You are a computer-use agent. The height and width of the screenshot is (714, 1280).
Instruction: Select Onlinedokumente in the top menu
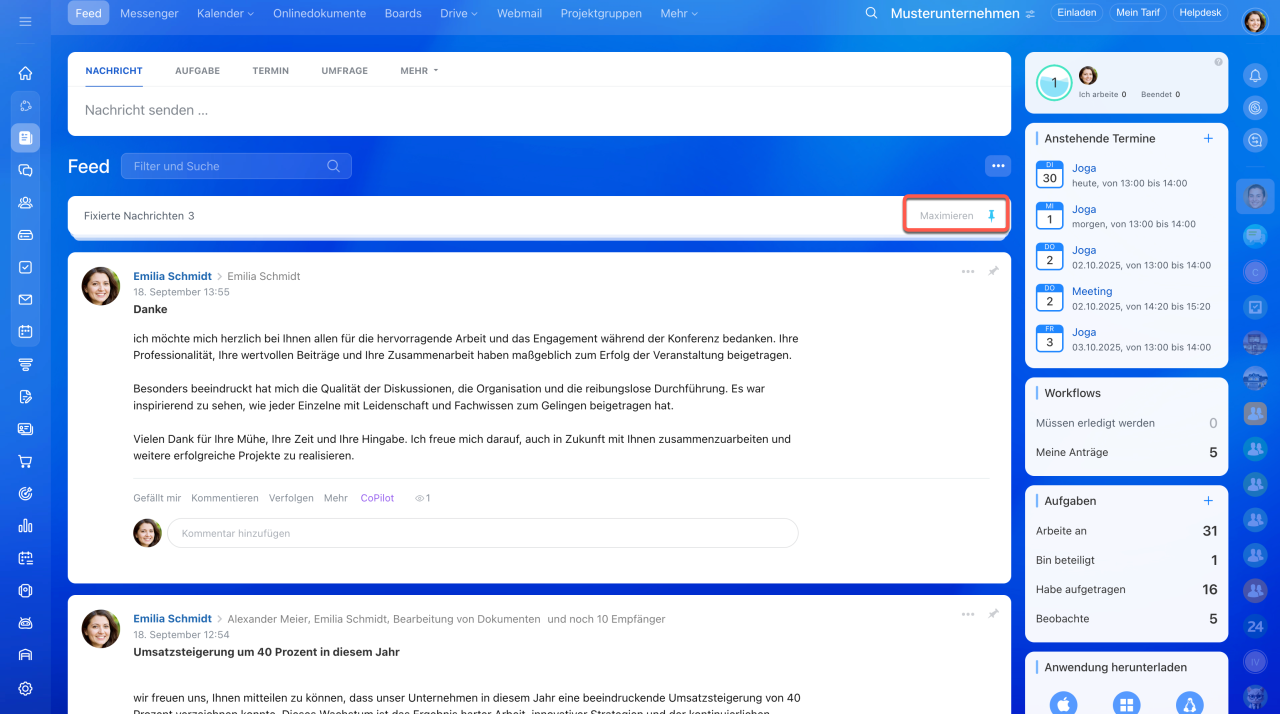coord(321,14)
